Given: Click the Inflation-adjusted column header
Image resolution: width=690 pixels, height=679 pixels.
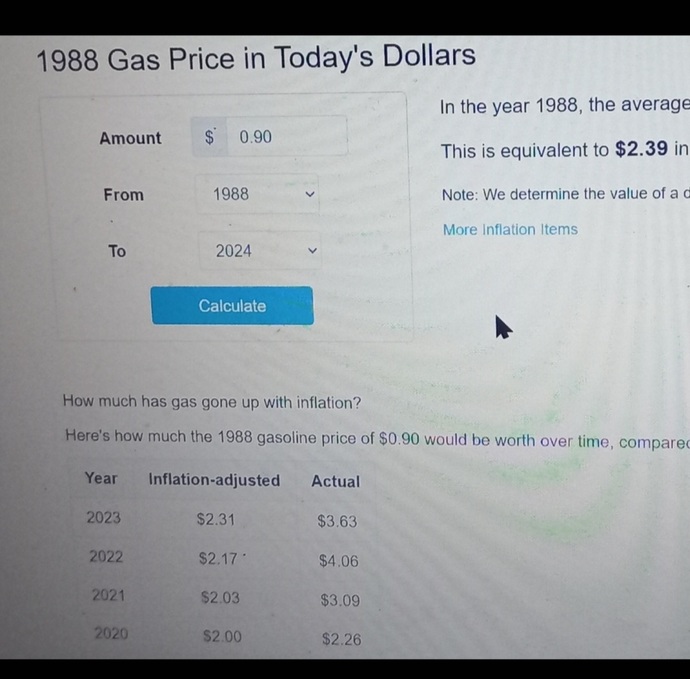Looking at the screenshot, I should pos(214,480).
